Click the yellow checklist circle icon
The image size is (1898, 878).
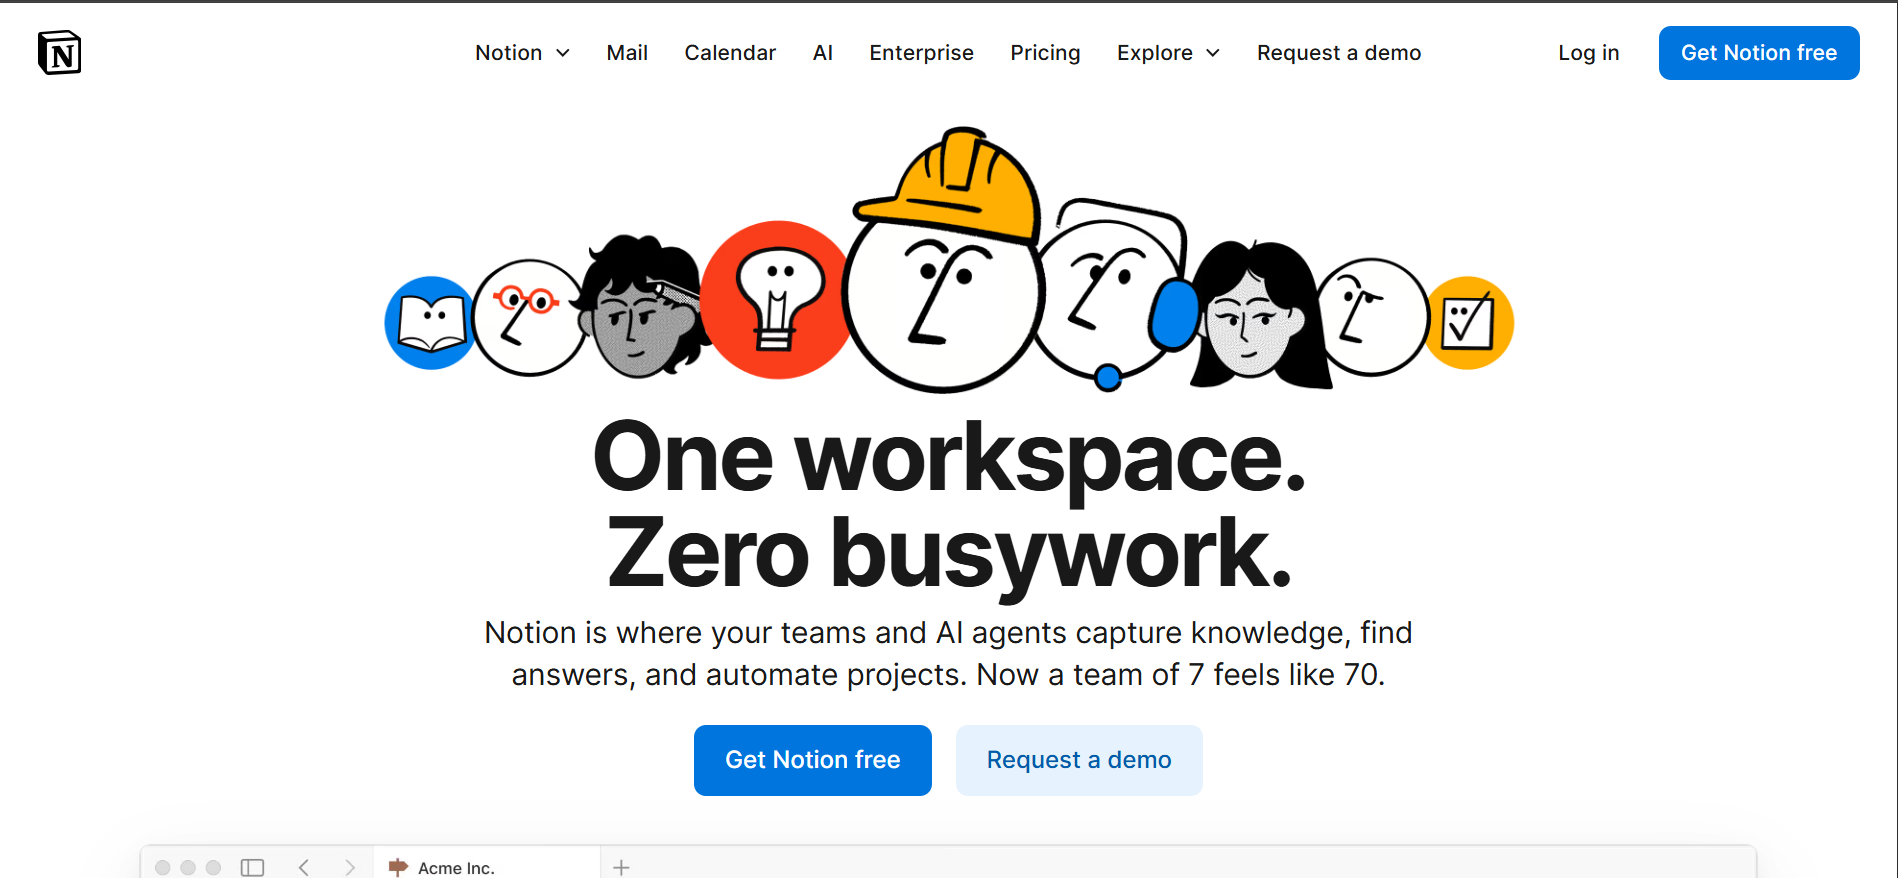1468,323
